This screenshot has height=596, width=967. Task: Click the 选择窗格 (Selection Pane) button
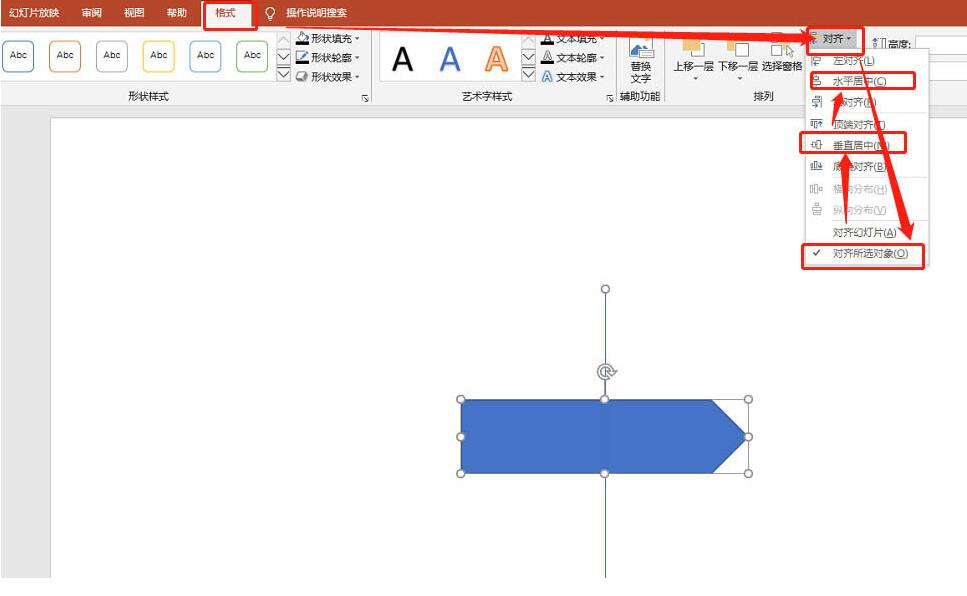coord(780,62)
